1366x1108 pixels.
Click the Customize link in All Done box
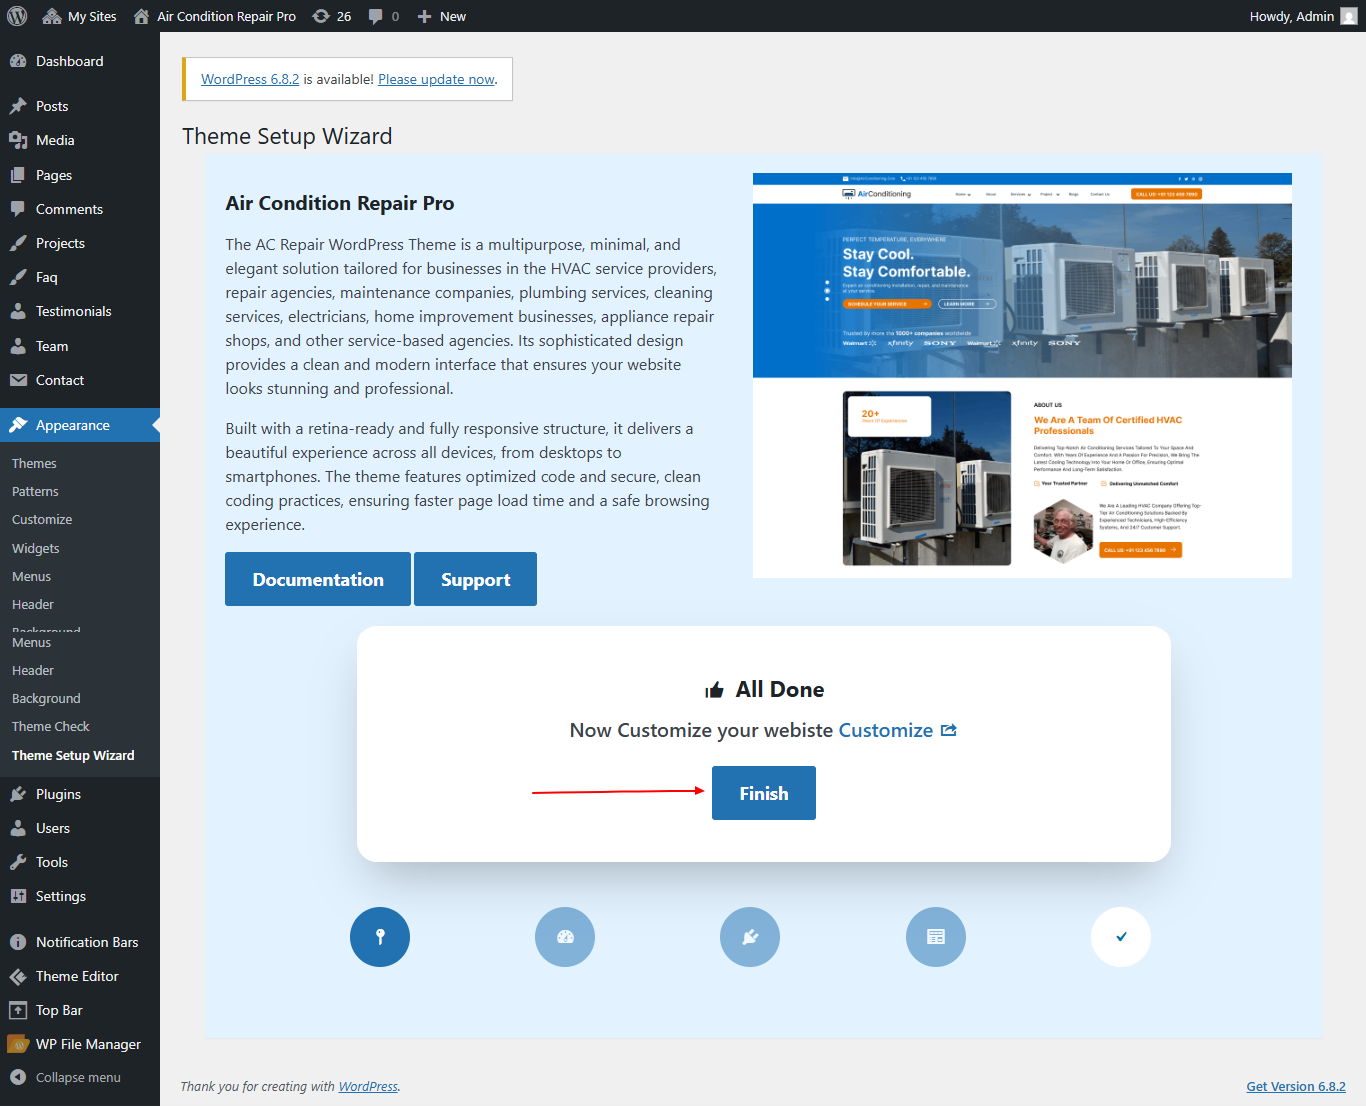[885, 730]
